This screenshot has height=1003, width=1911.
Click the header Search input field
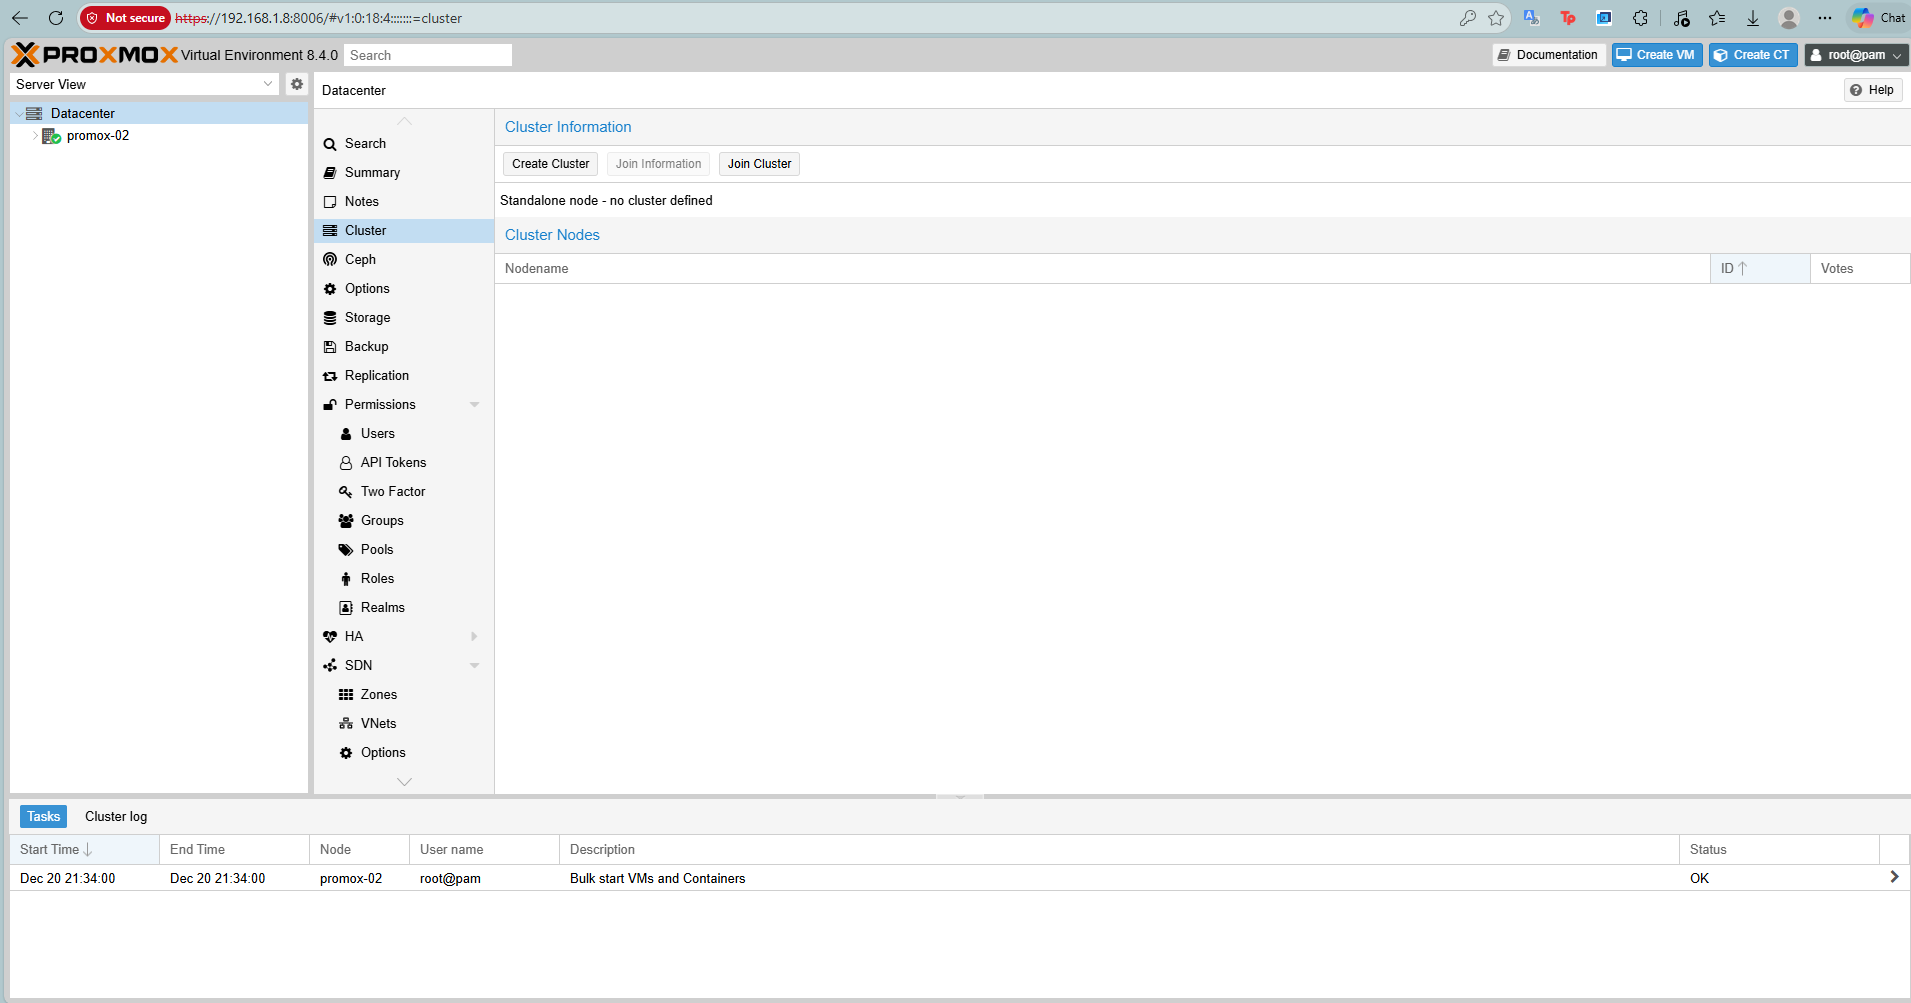[427, 55]
